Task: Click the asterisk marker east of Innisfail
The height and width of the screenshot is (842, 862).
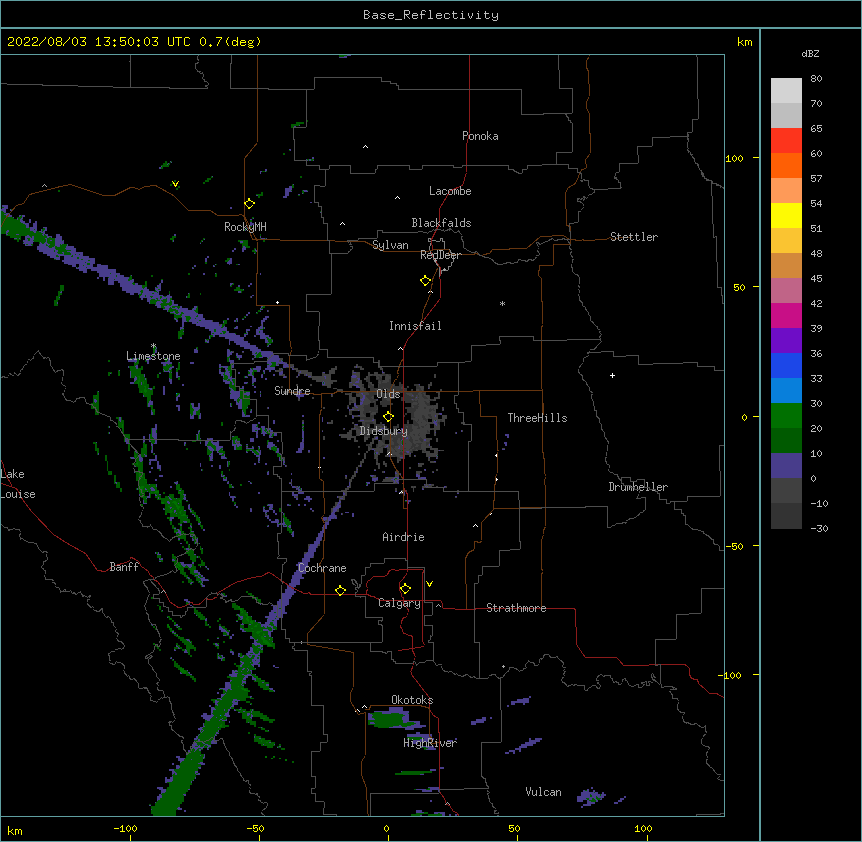Action: [502, 303]
